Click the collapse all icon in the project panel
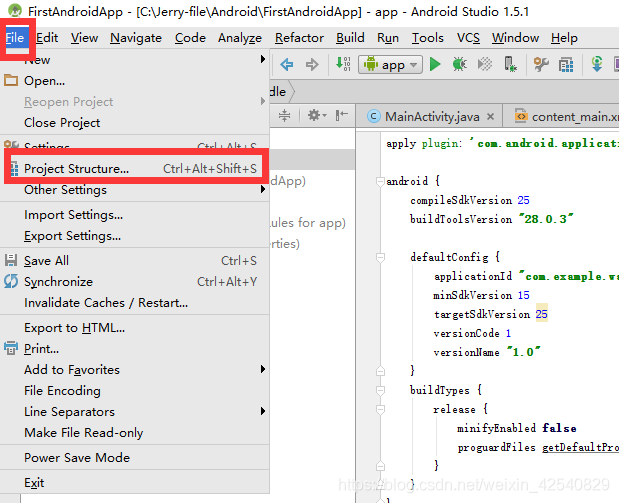619x503 pixels. pos(284,116)
